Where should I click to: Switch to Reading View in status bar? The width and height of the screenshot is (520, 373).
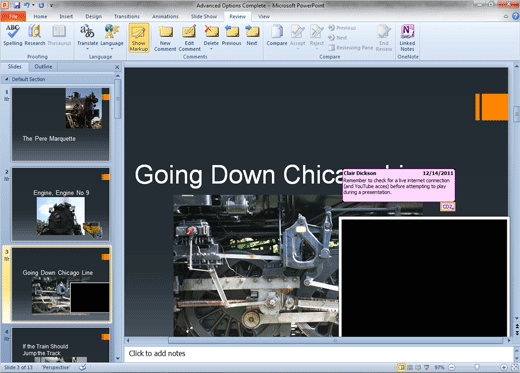(418, 367)
